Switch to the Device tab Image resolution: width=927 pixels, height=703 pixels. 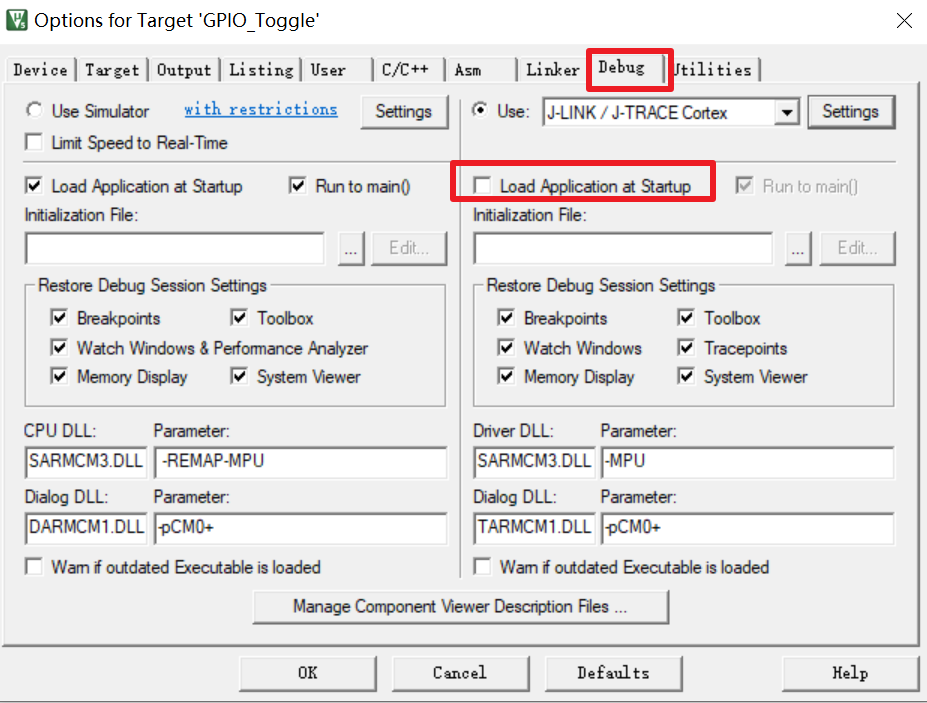point(40,70)
